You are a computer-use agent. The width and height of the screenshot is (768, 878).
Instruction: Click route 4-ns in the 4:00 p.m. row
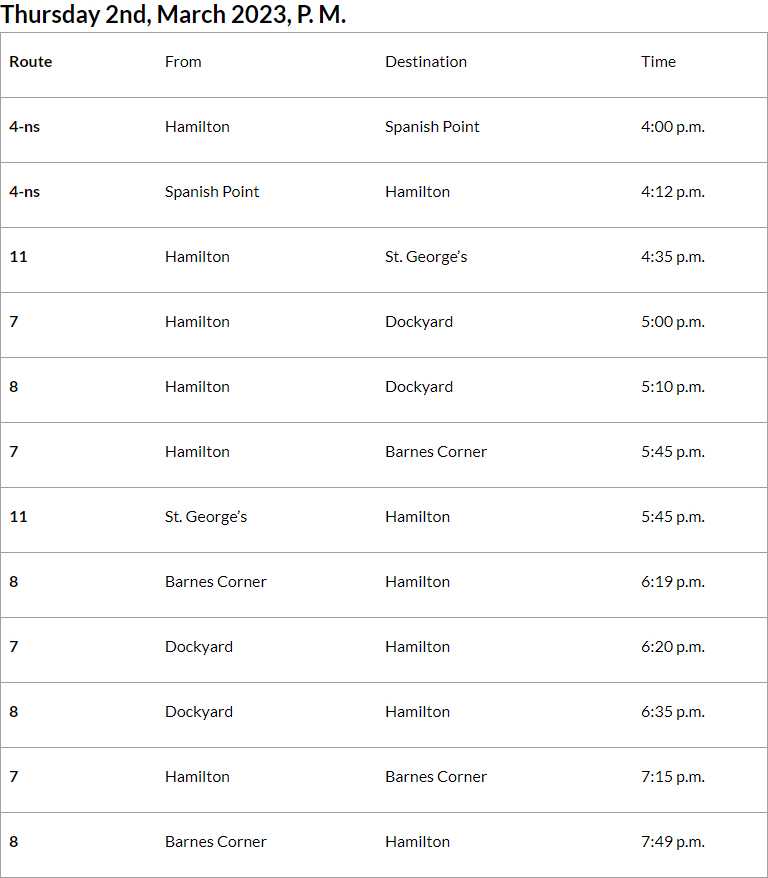25,127
